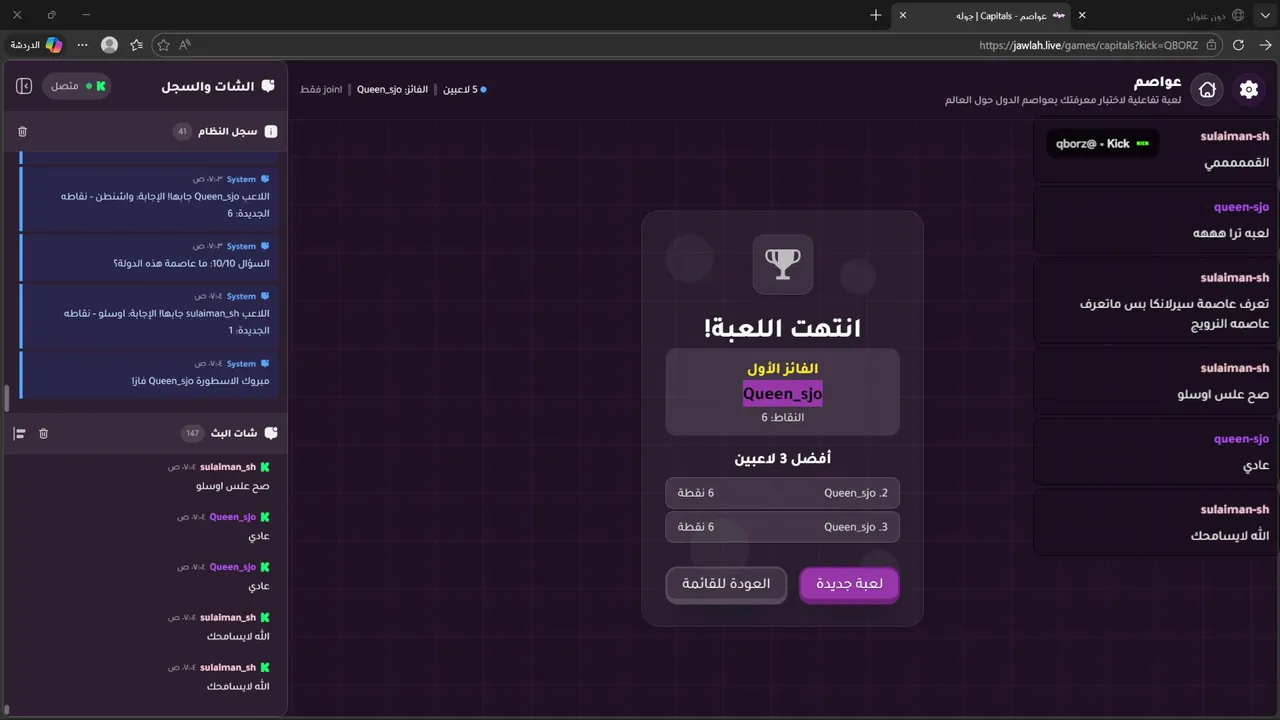Screen dimensions: 1280x720
Task: Click the system log info icon
Action: tap(271, 131)
